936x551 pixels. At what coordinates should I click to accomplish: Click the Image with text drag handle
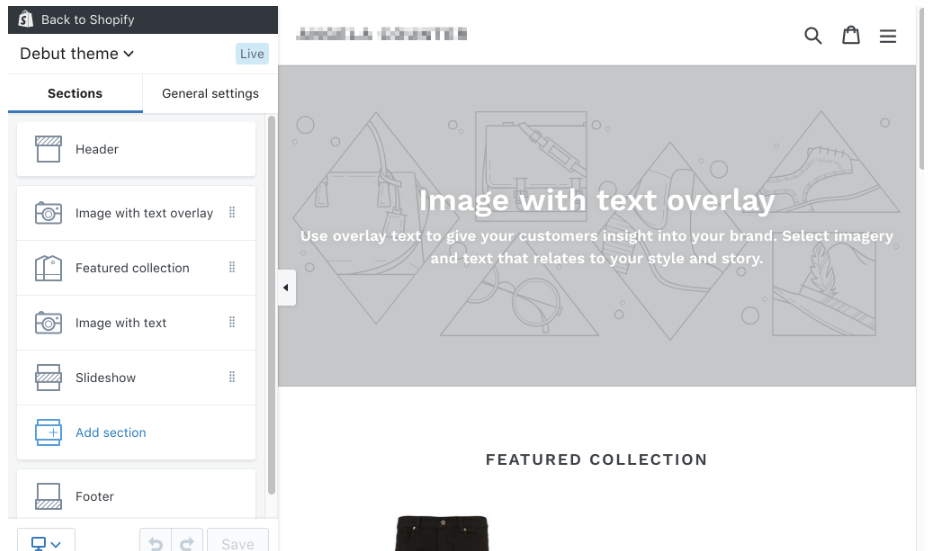pos(232,322)
